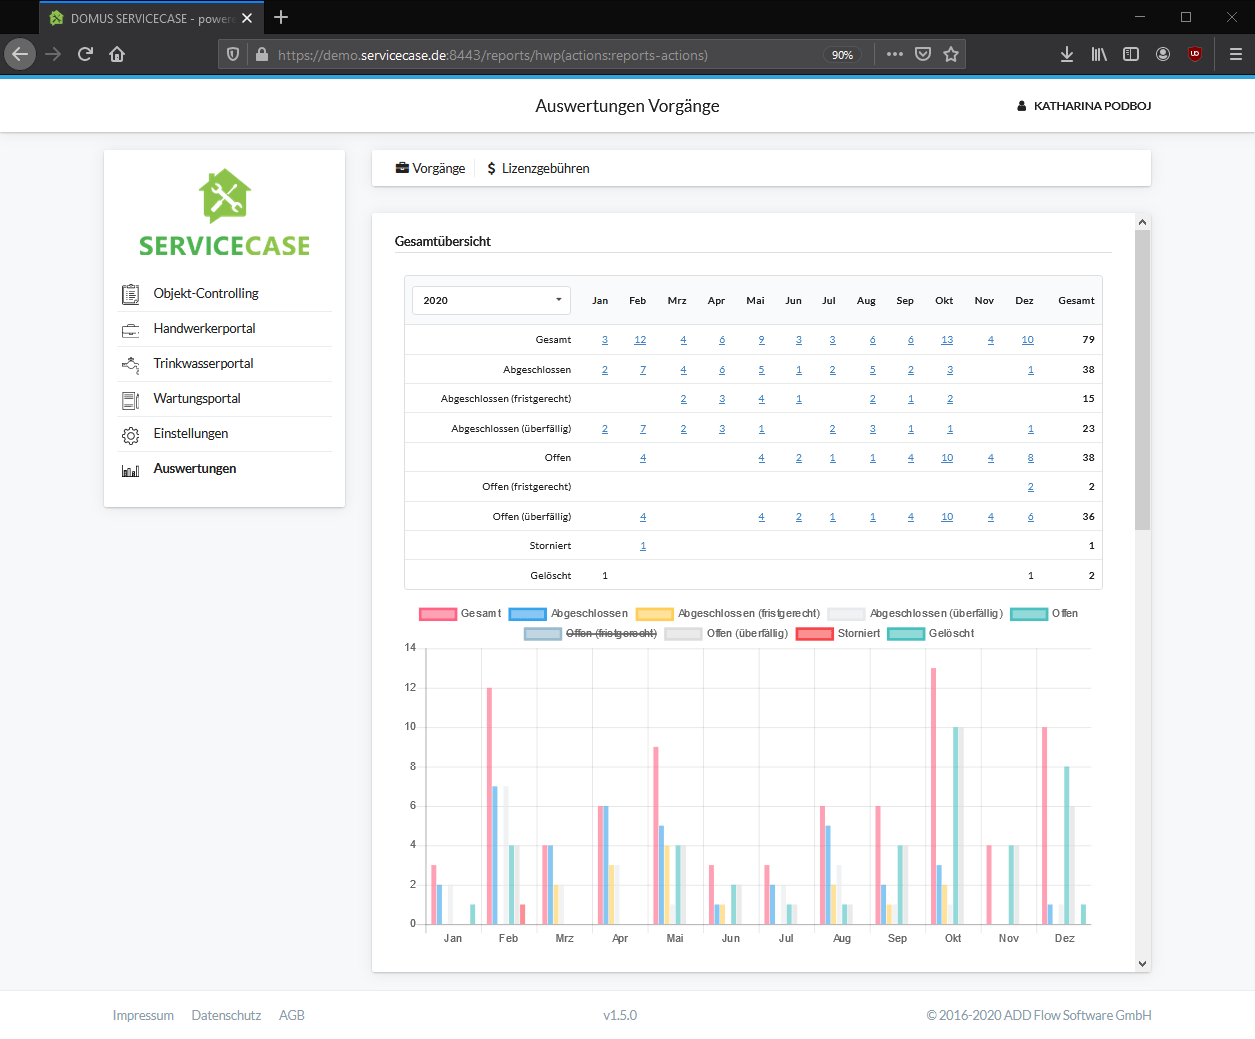The image size is (1255, 1039).
Task: Open the browser library icon
Action: pos(1099,54)
